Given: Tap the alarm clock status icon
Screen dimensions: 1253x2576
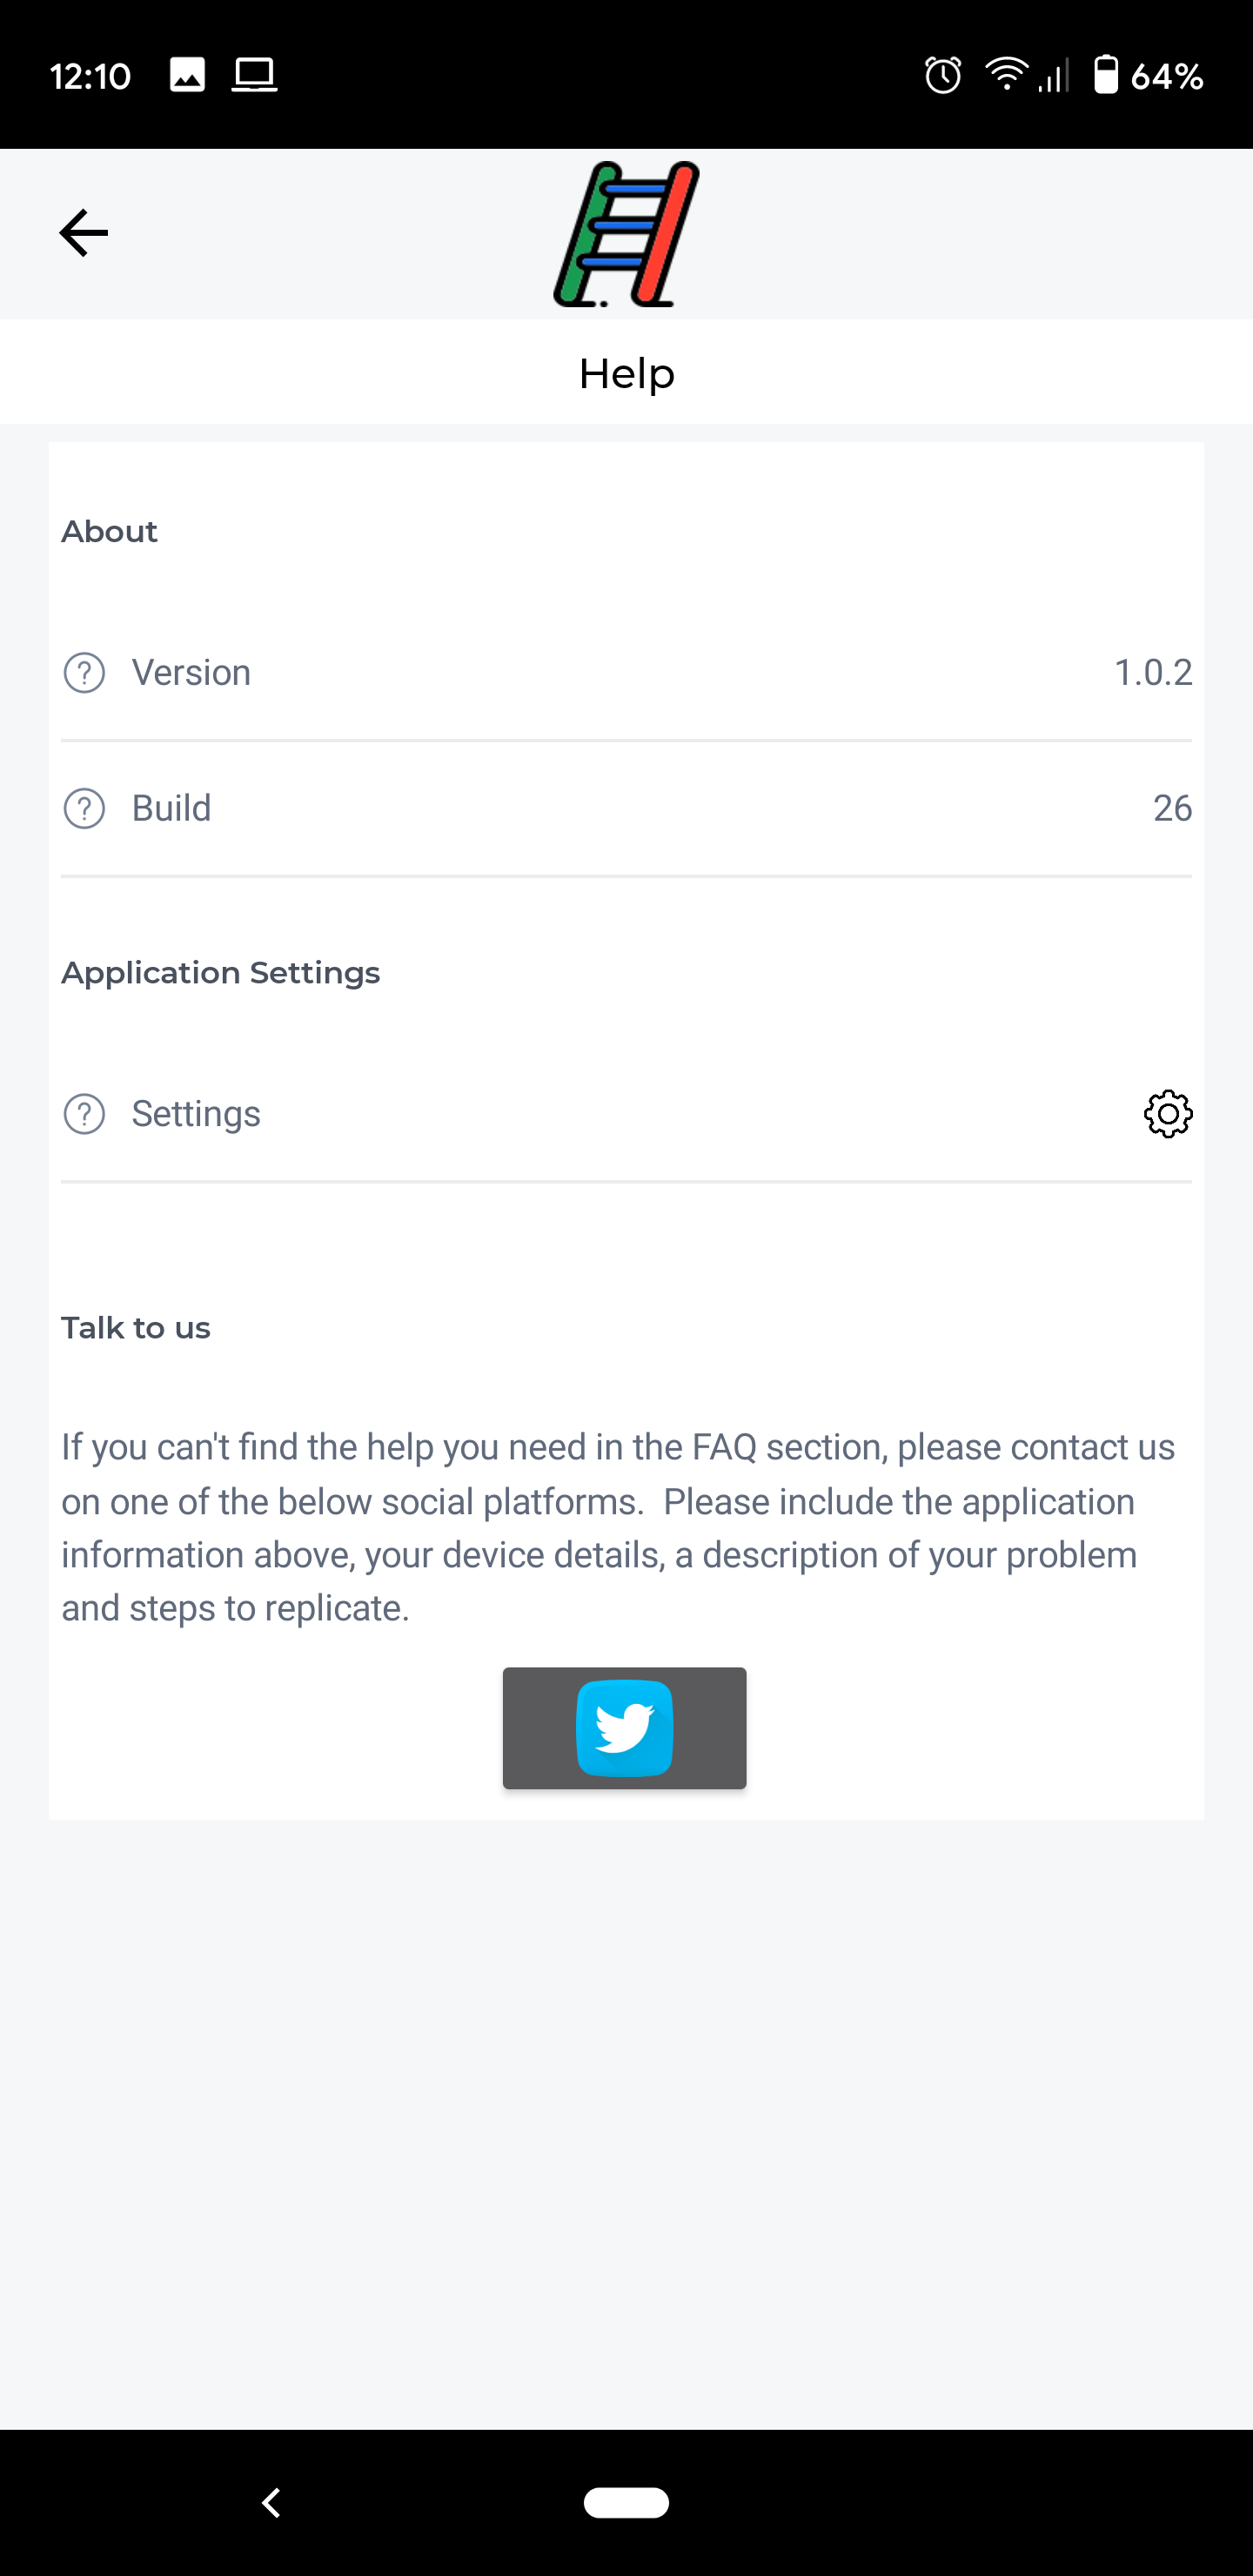Looking at the screenshot, I should 942,75.
